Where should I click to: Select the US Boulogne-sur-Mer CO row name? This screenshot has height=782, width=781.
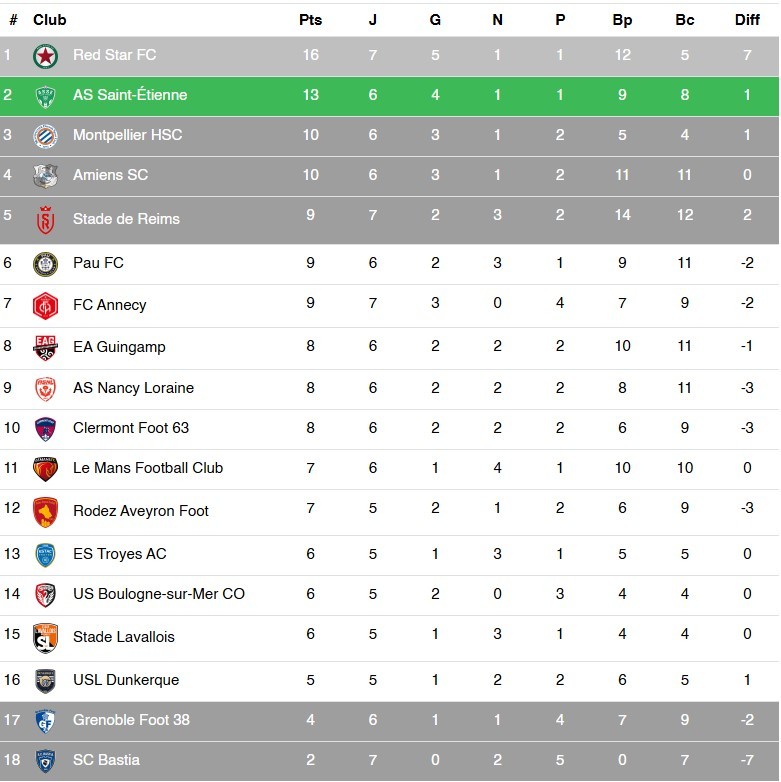click(x=159, y=594)
